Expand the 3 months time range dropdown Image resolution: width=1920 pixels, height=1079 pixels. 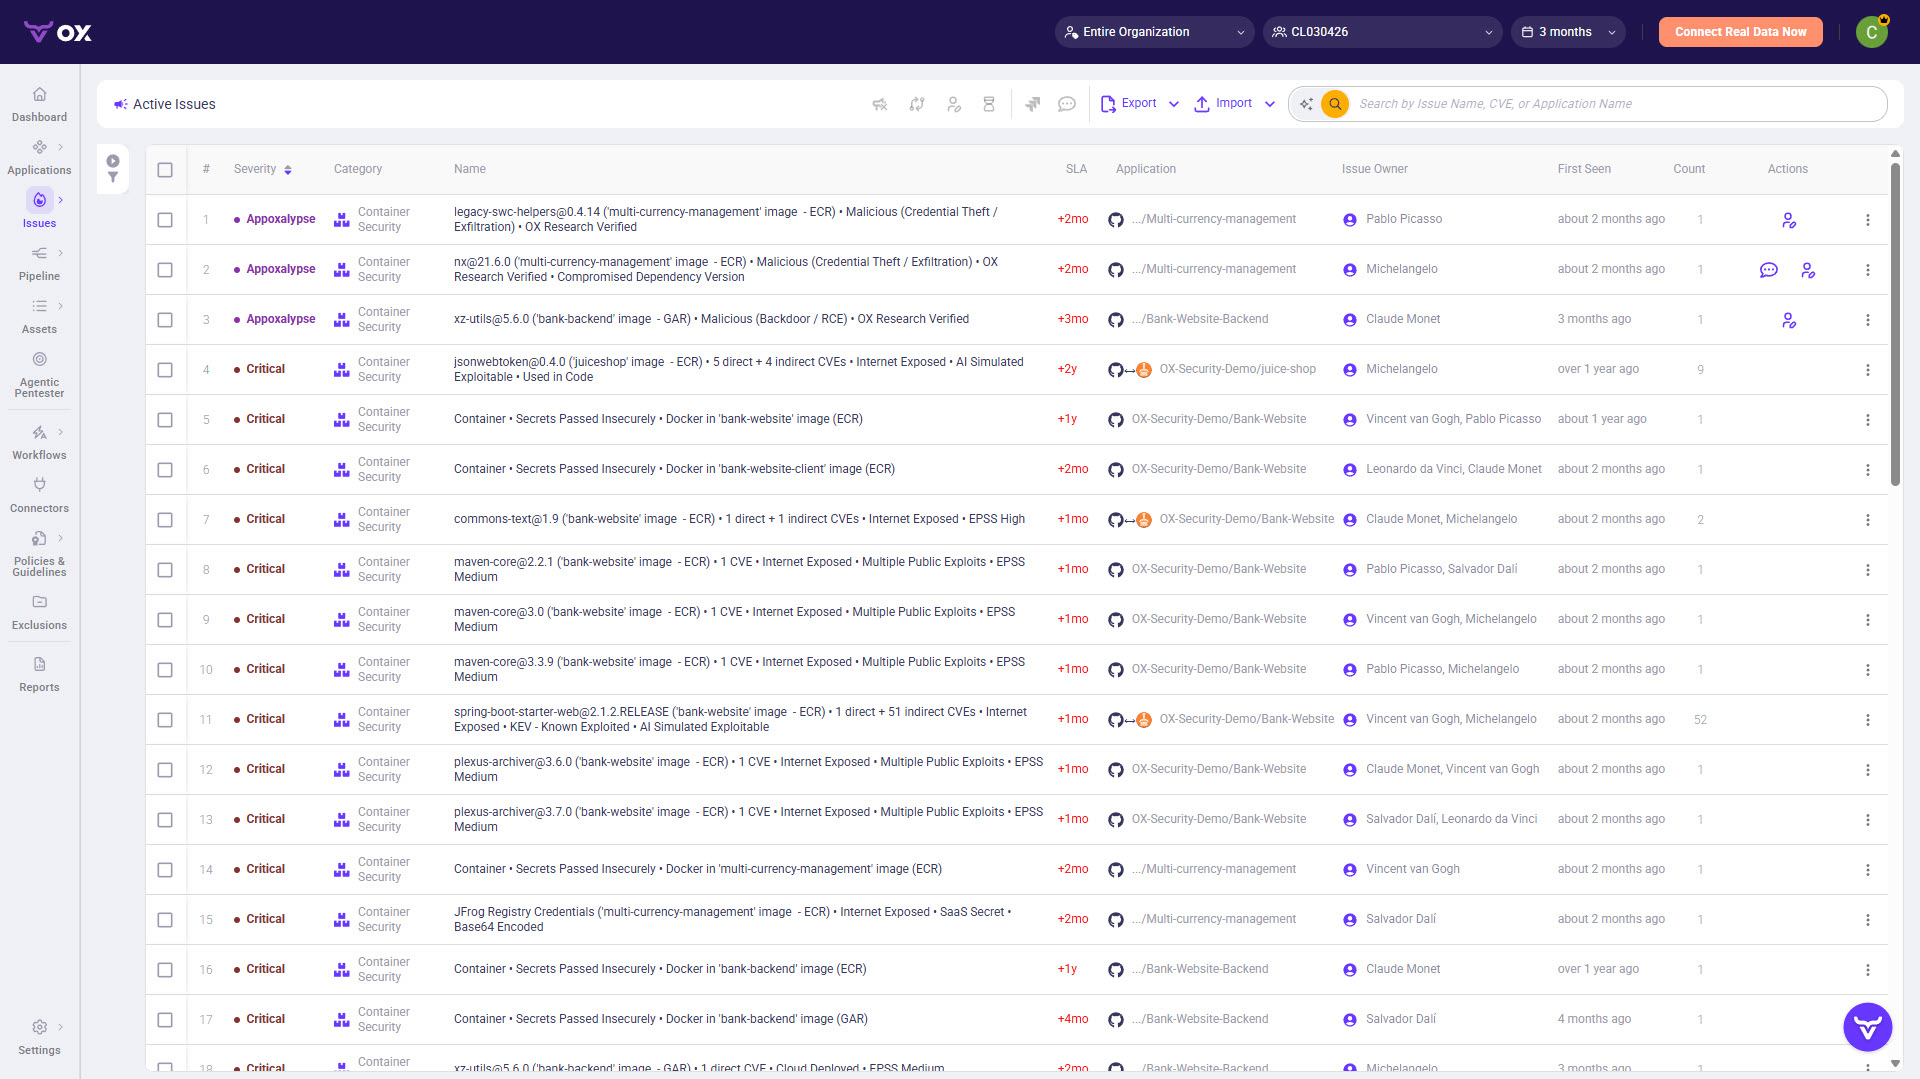coord(1568,32)
